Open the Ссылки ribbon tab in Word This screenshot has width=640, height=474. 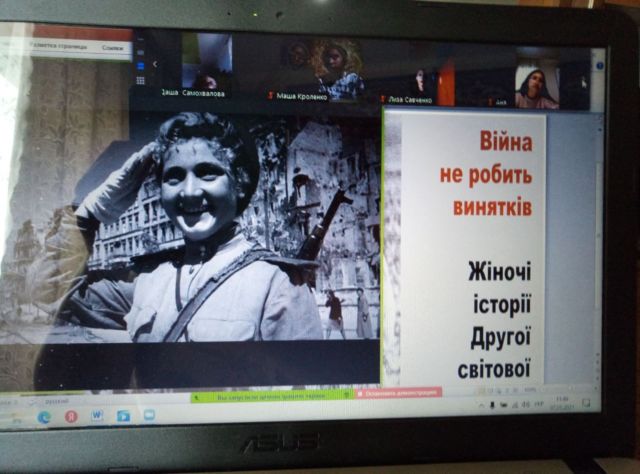113,48
